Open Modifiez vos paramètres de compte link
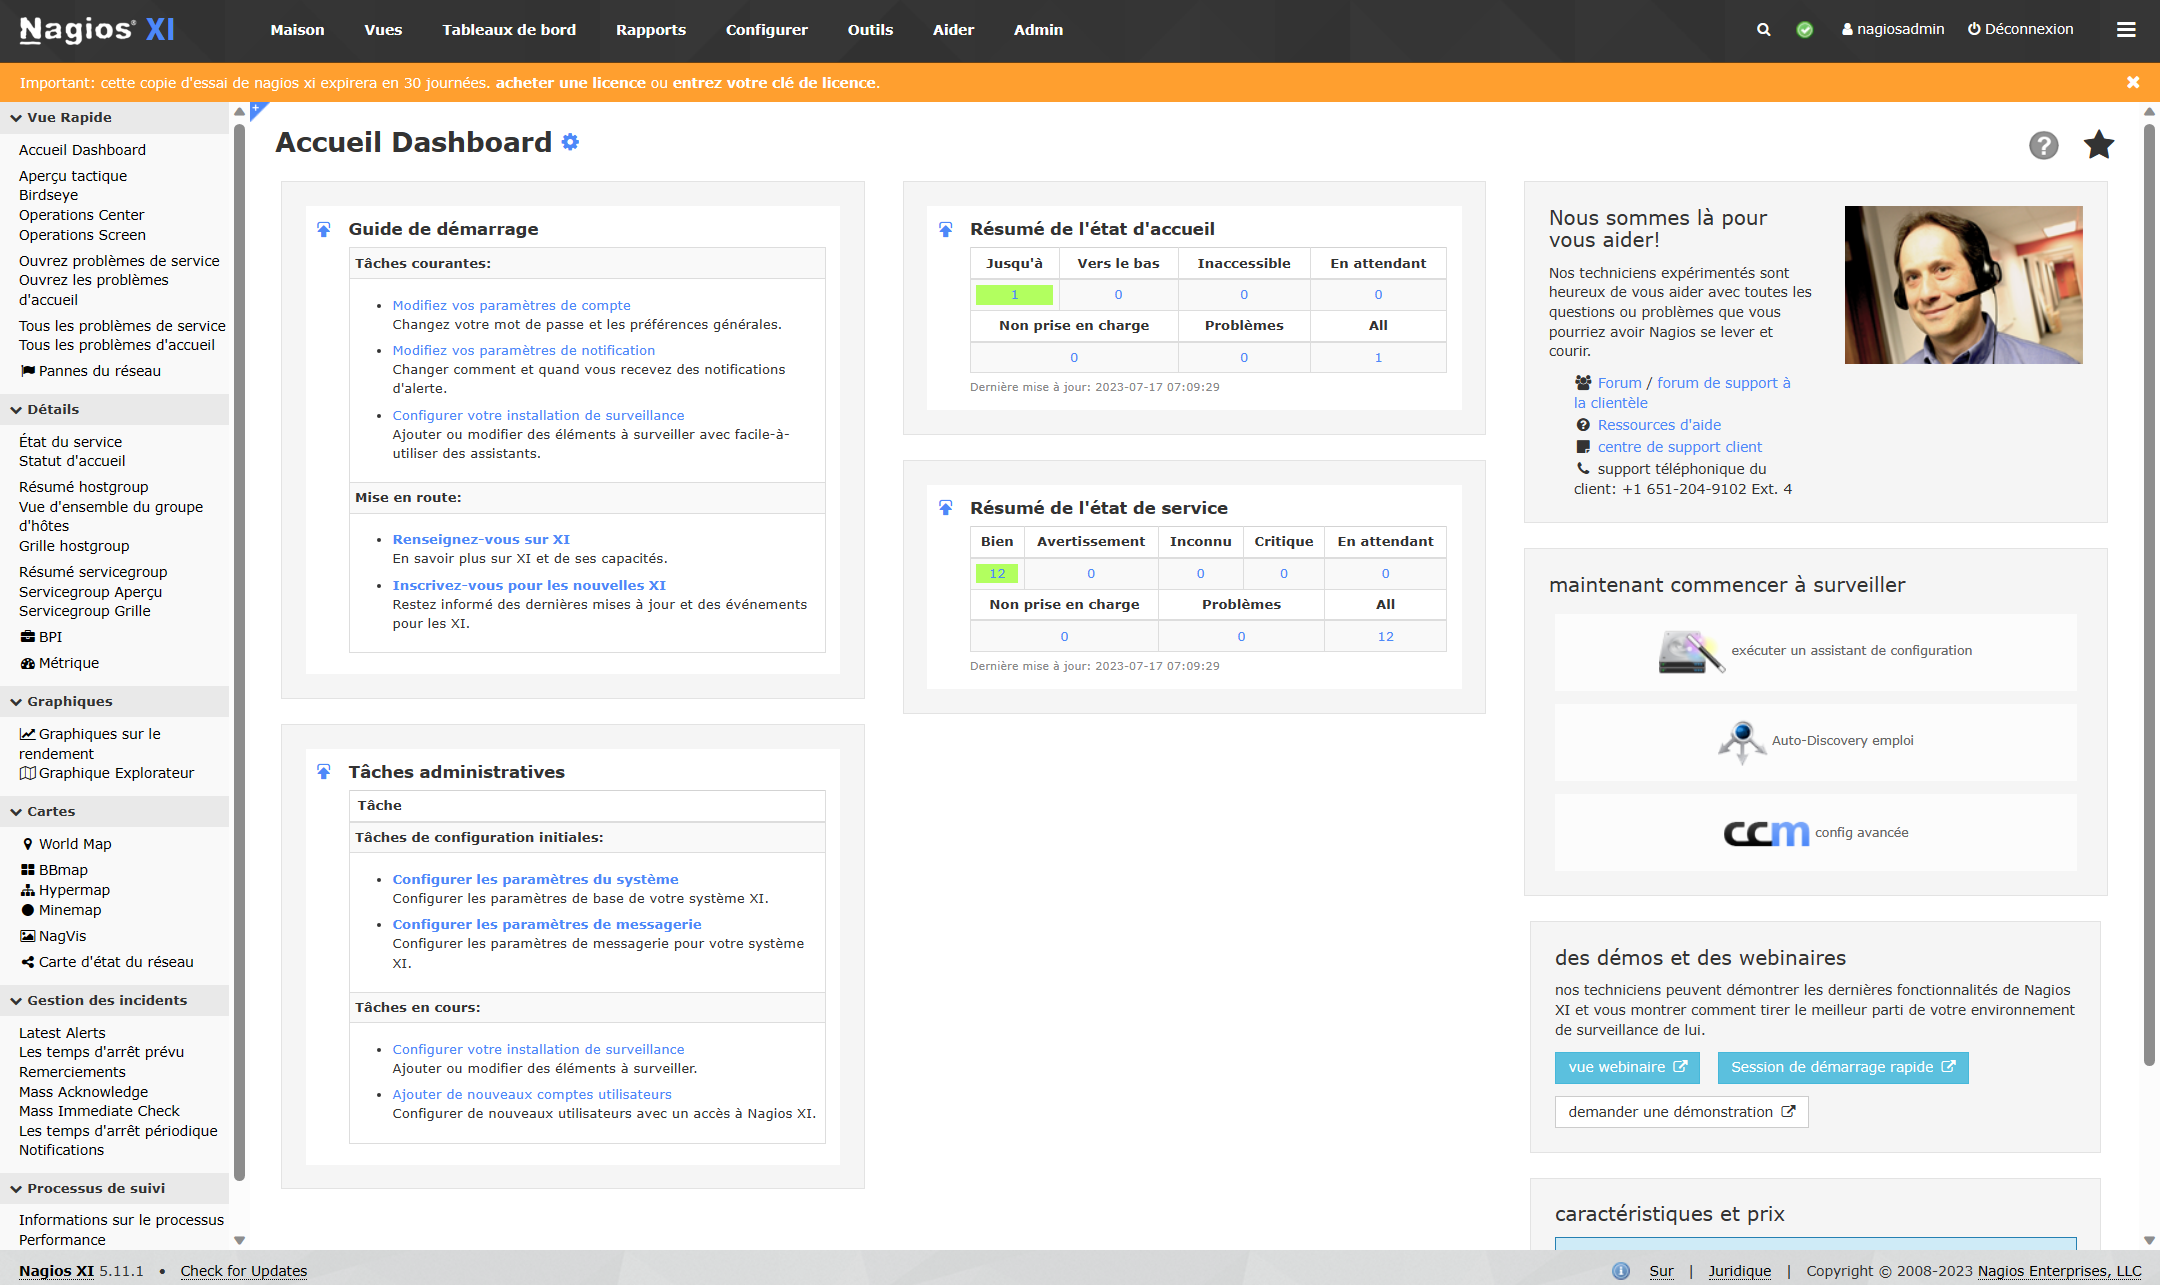 pyautogui.click(x=511, y=305)
